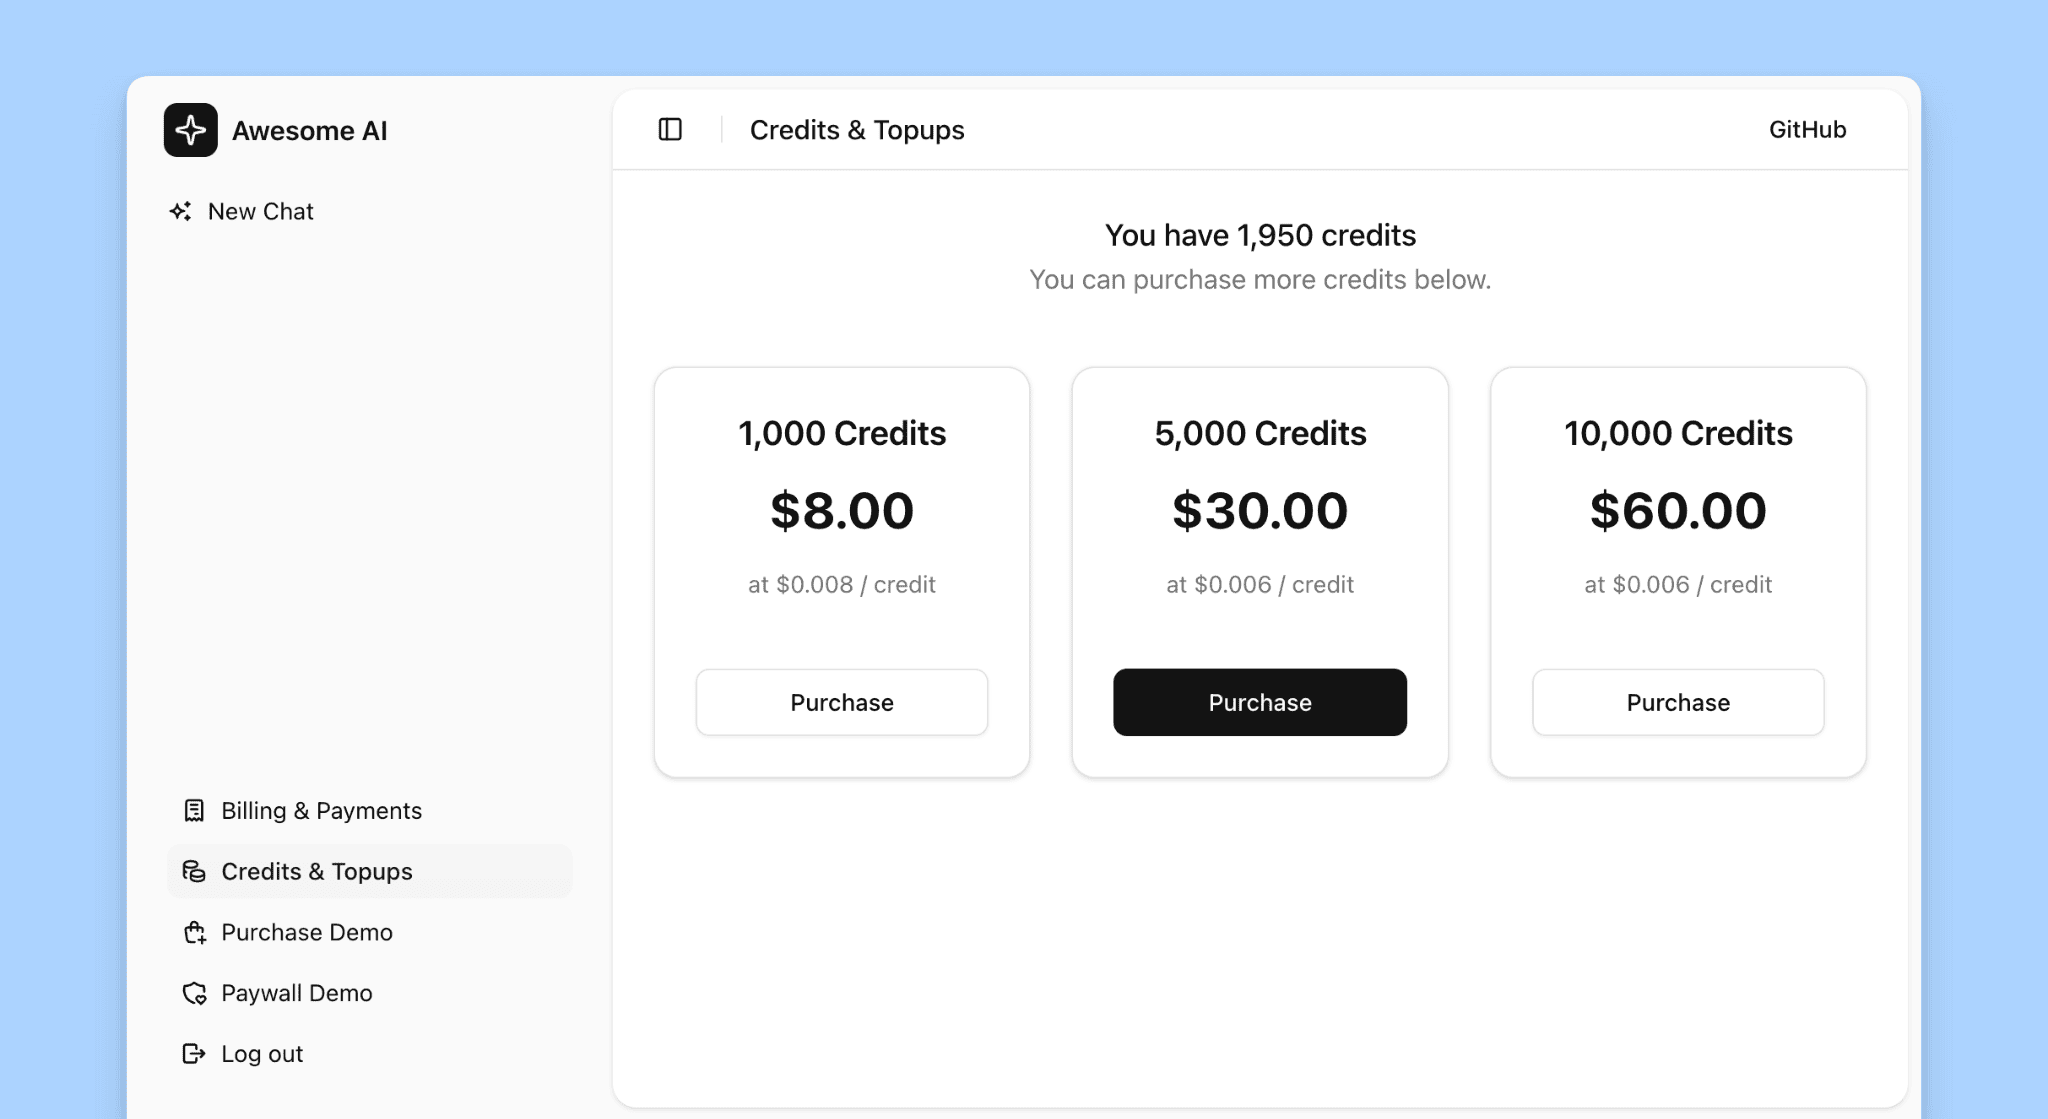The width and height of the screenshot is (2048, 1119).
Task: Toggle the sidebar panel icon
Action: [x=670, y=129]
